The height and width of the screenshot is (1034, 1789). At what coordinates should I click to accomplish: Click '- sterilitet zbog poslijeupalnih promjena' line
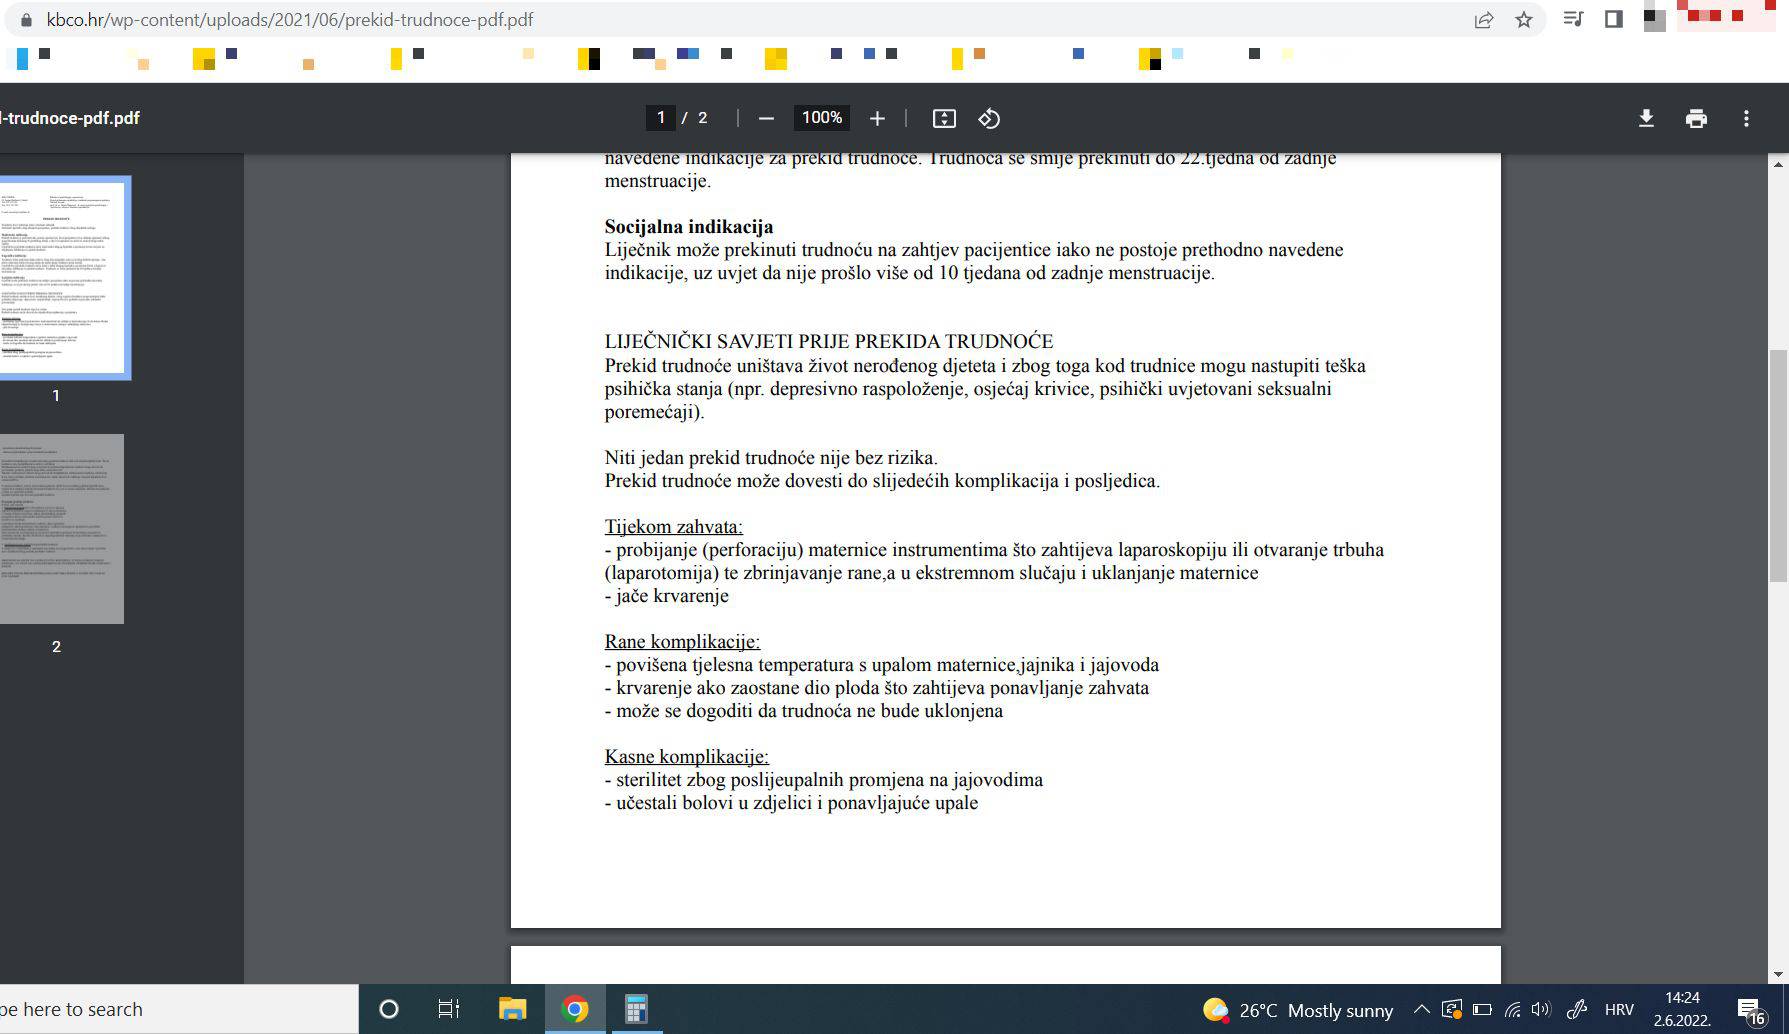(823, 780)
